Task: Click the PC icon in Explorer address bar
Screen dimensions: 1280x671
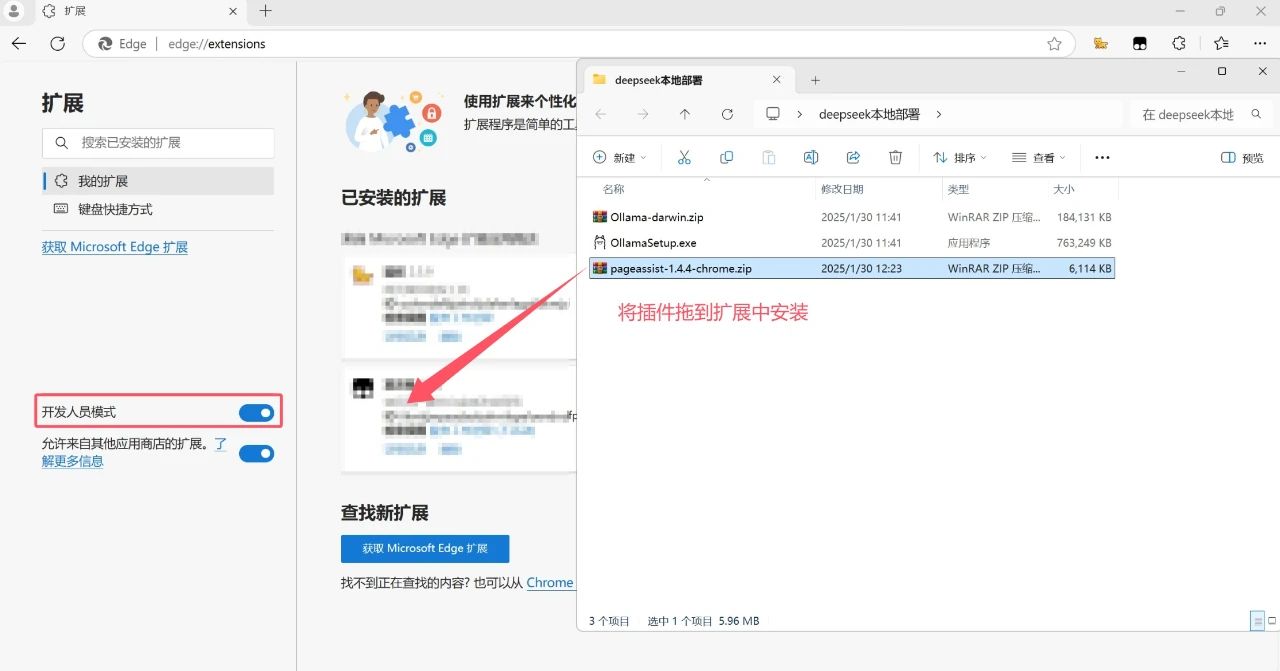Action: 773,114
